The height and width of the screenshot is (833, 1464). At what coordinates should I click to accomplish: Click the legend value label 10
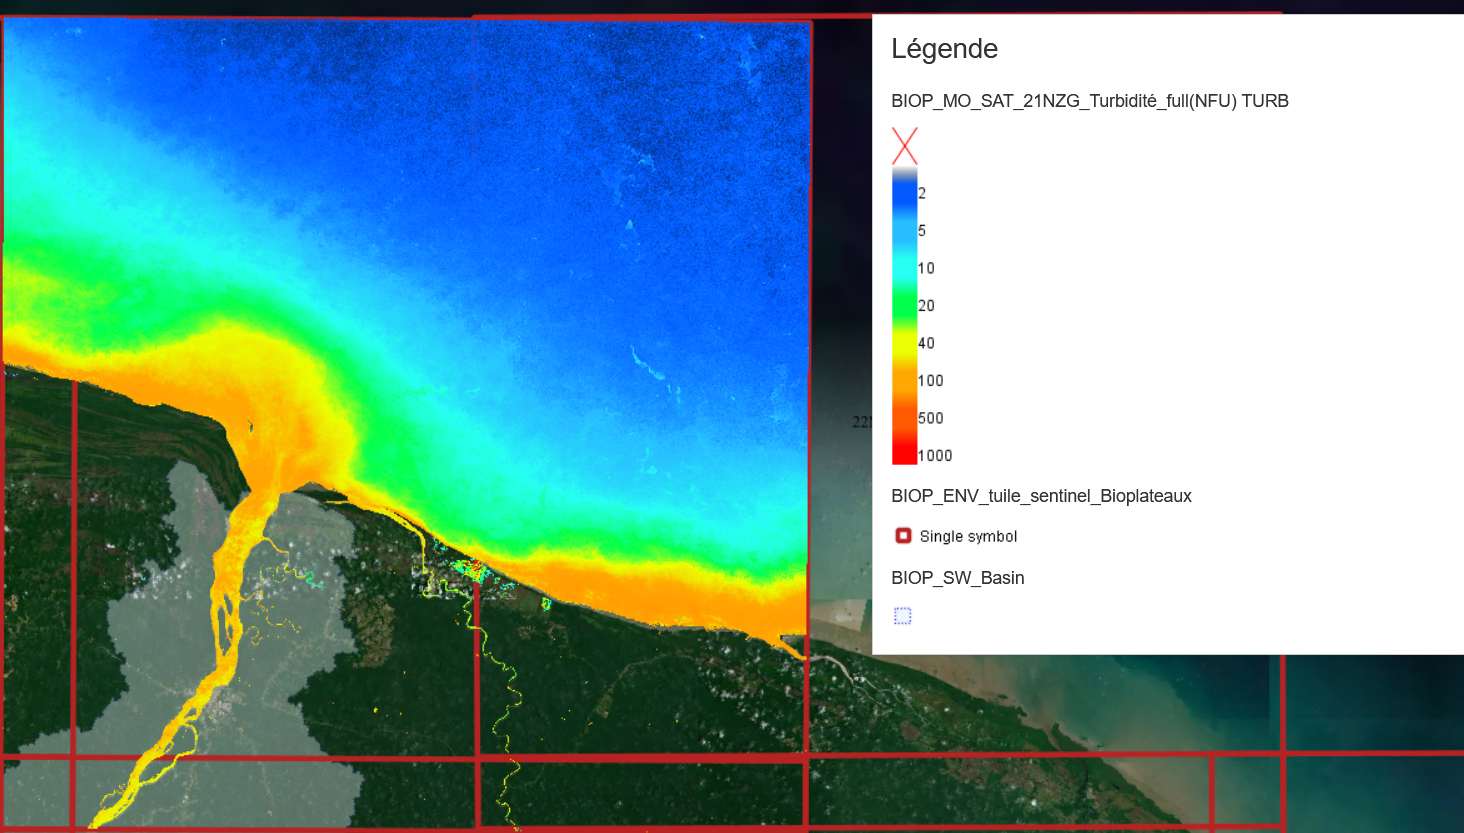926,268
